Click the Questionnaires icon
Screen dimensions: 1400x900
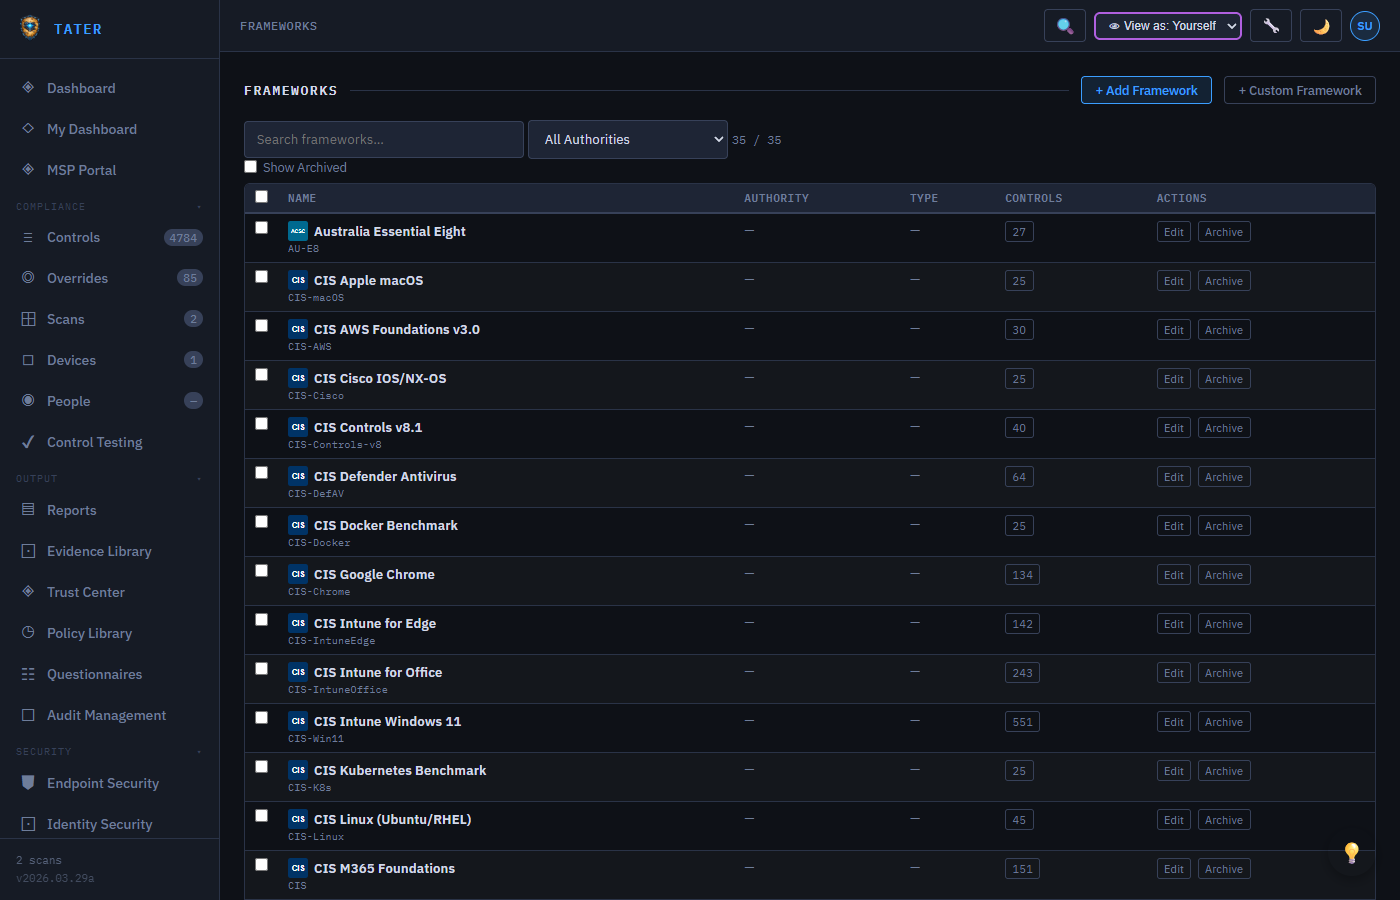coord(28,674)
